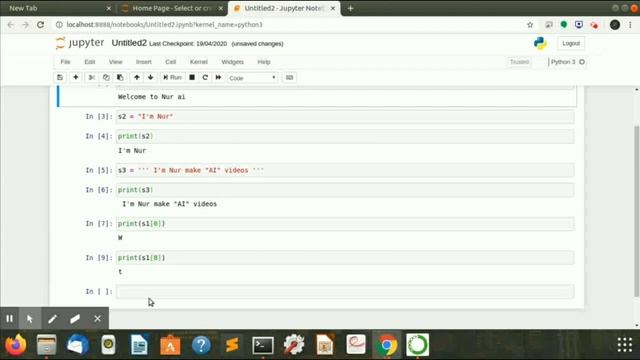Move selected cell up arrow
Image resolution: width=640 pixels, height=360 pixels.
pos(137,78)
